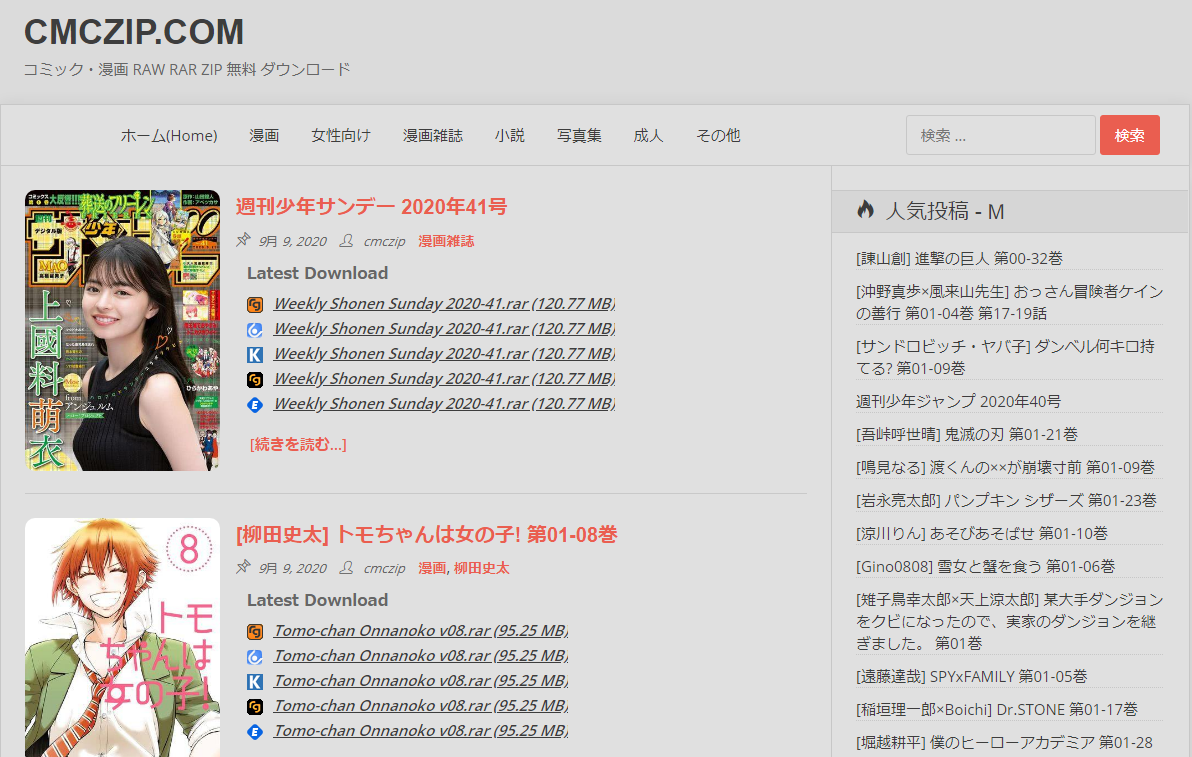Screen dimensions: 1192x757
Task: Click the pin icon next to the Tomo-chan post date
Action: coord(243,567)
